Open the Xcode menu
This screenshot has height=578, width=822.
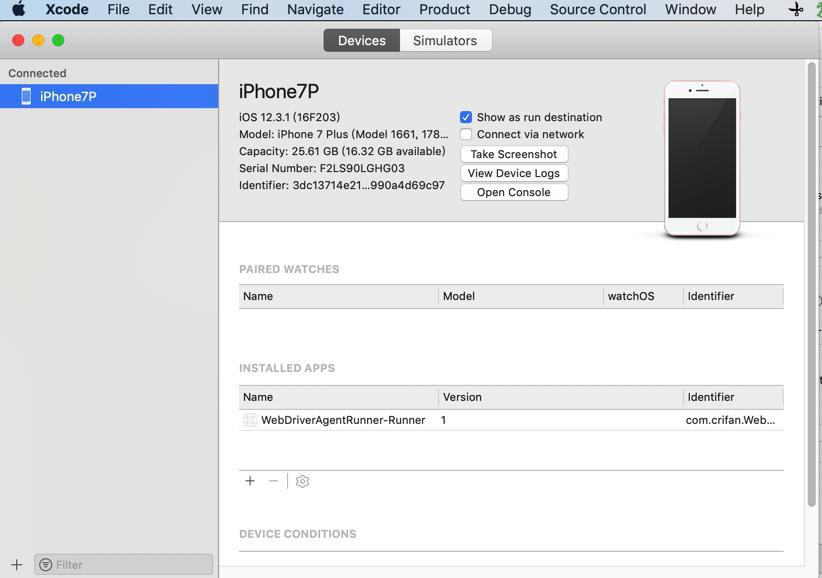67,9
